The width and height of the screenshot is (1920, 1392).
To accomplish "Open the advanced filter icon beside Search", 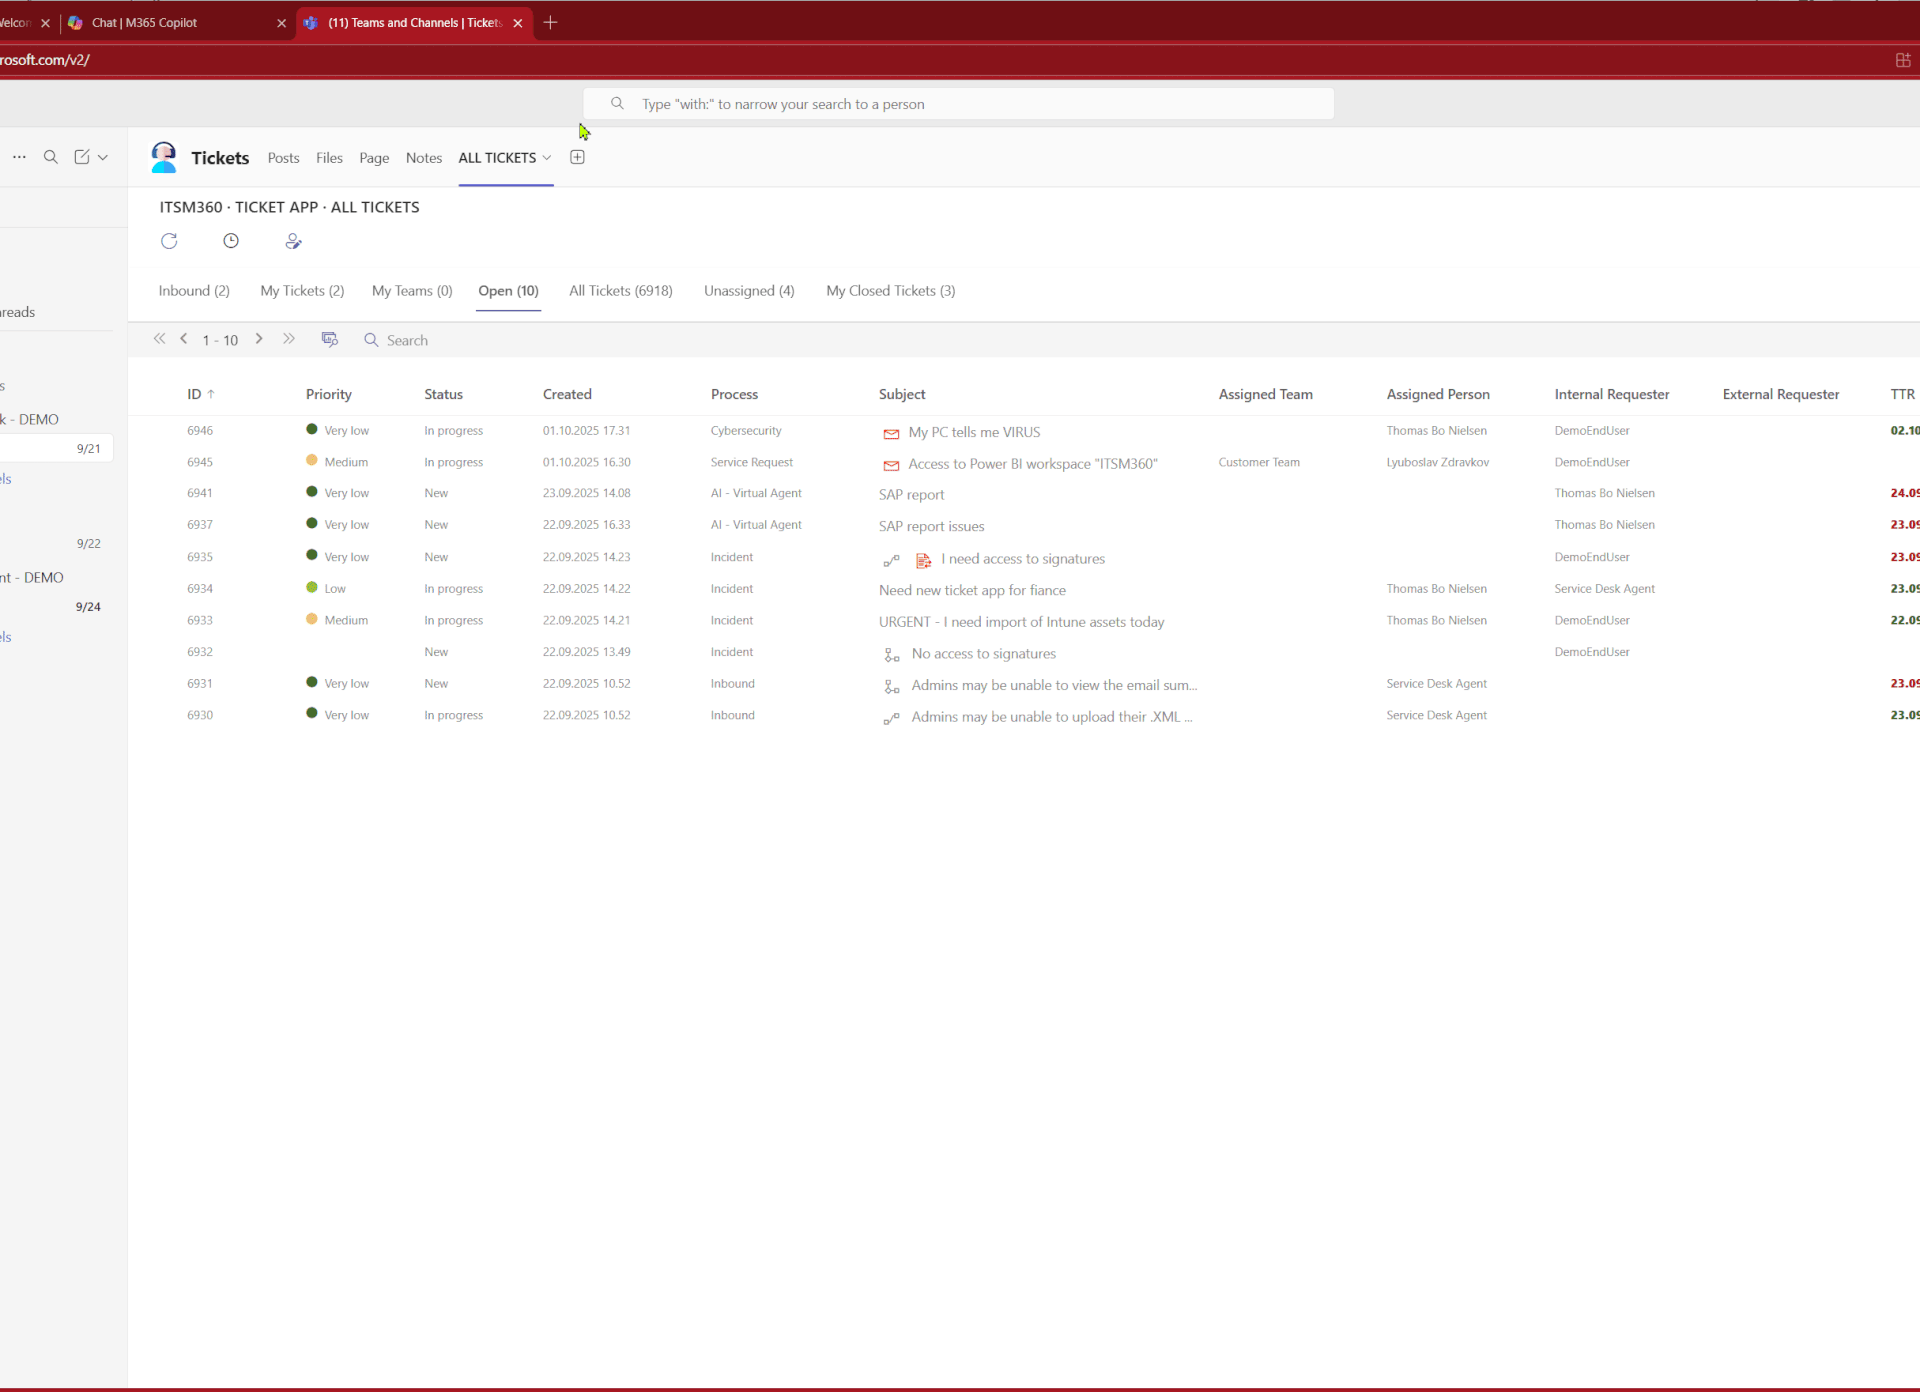I will click(329, 339).
